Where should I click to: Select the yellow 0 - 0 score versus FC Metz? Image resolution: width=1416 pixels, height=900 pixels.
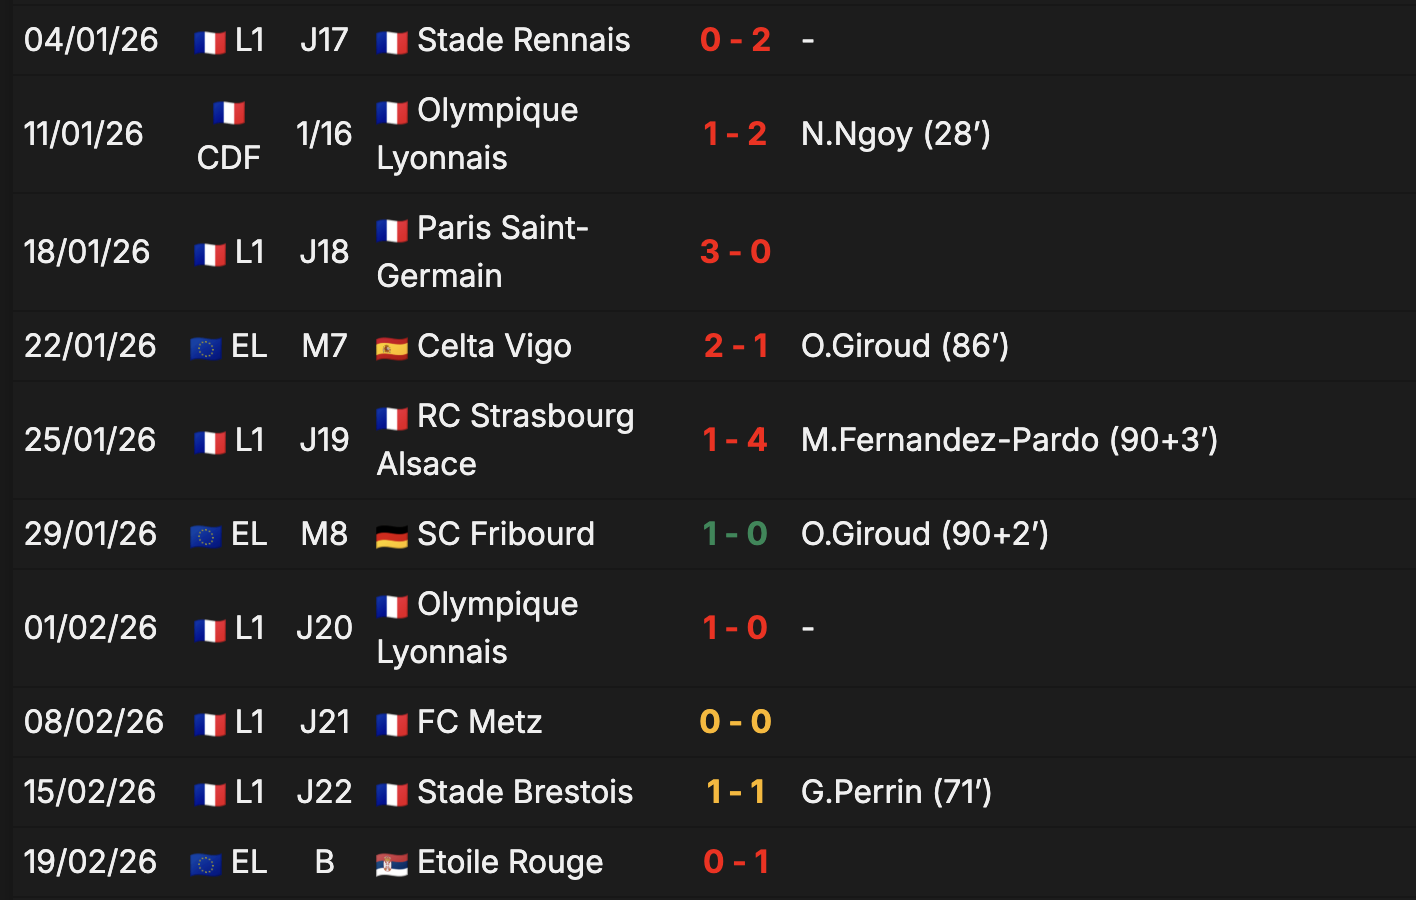click(x=736, y=722)
